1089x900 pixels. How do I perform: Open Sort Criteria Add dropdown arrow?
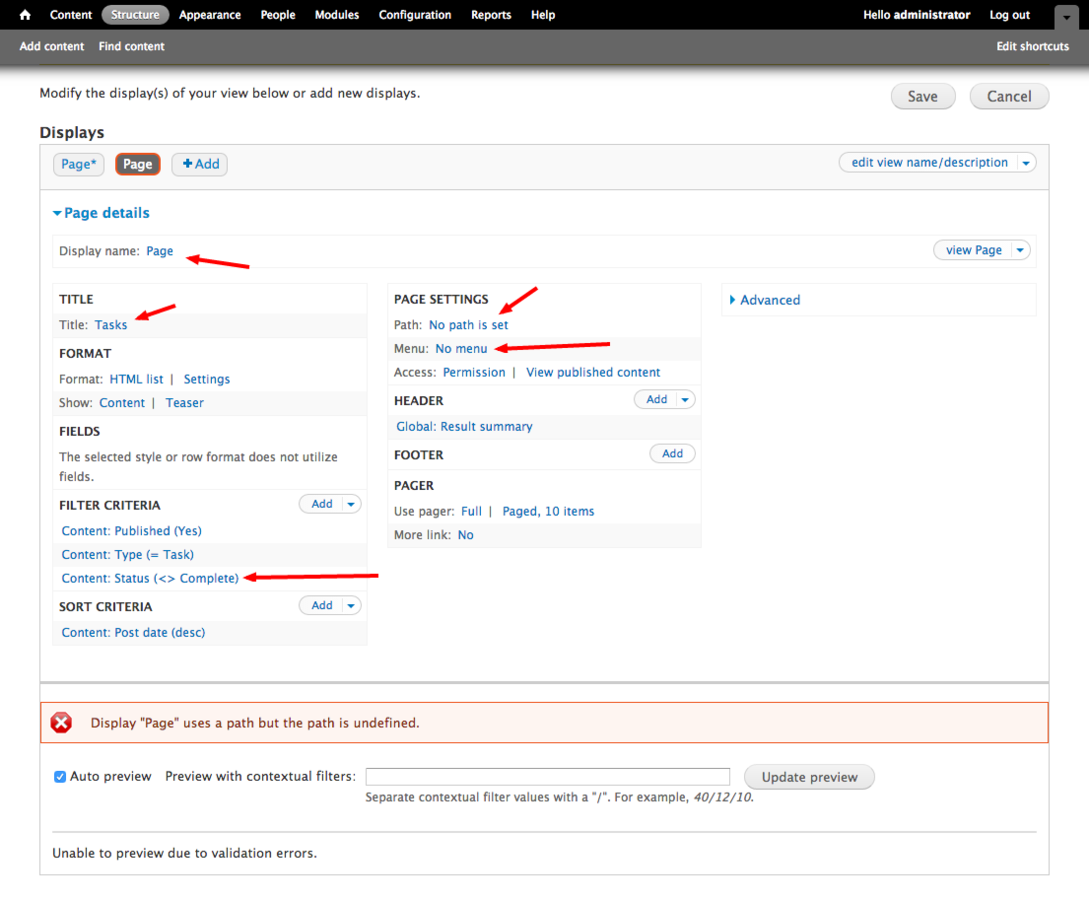pos(351,606)
